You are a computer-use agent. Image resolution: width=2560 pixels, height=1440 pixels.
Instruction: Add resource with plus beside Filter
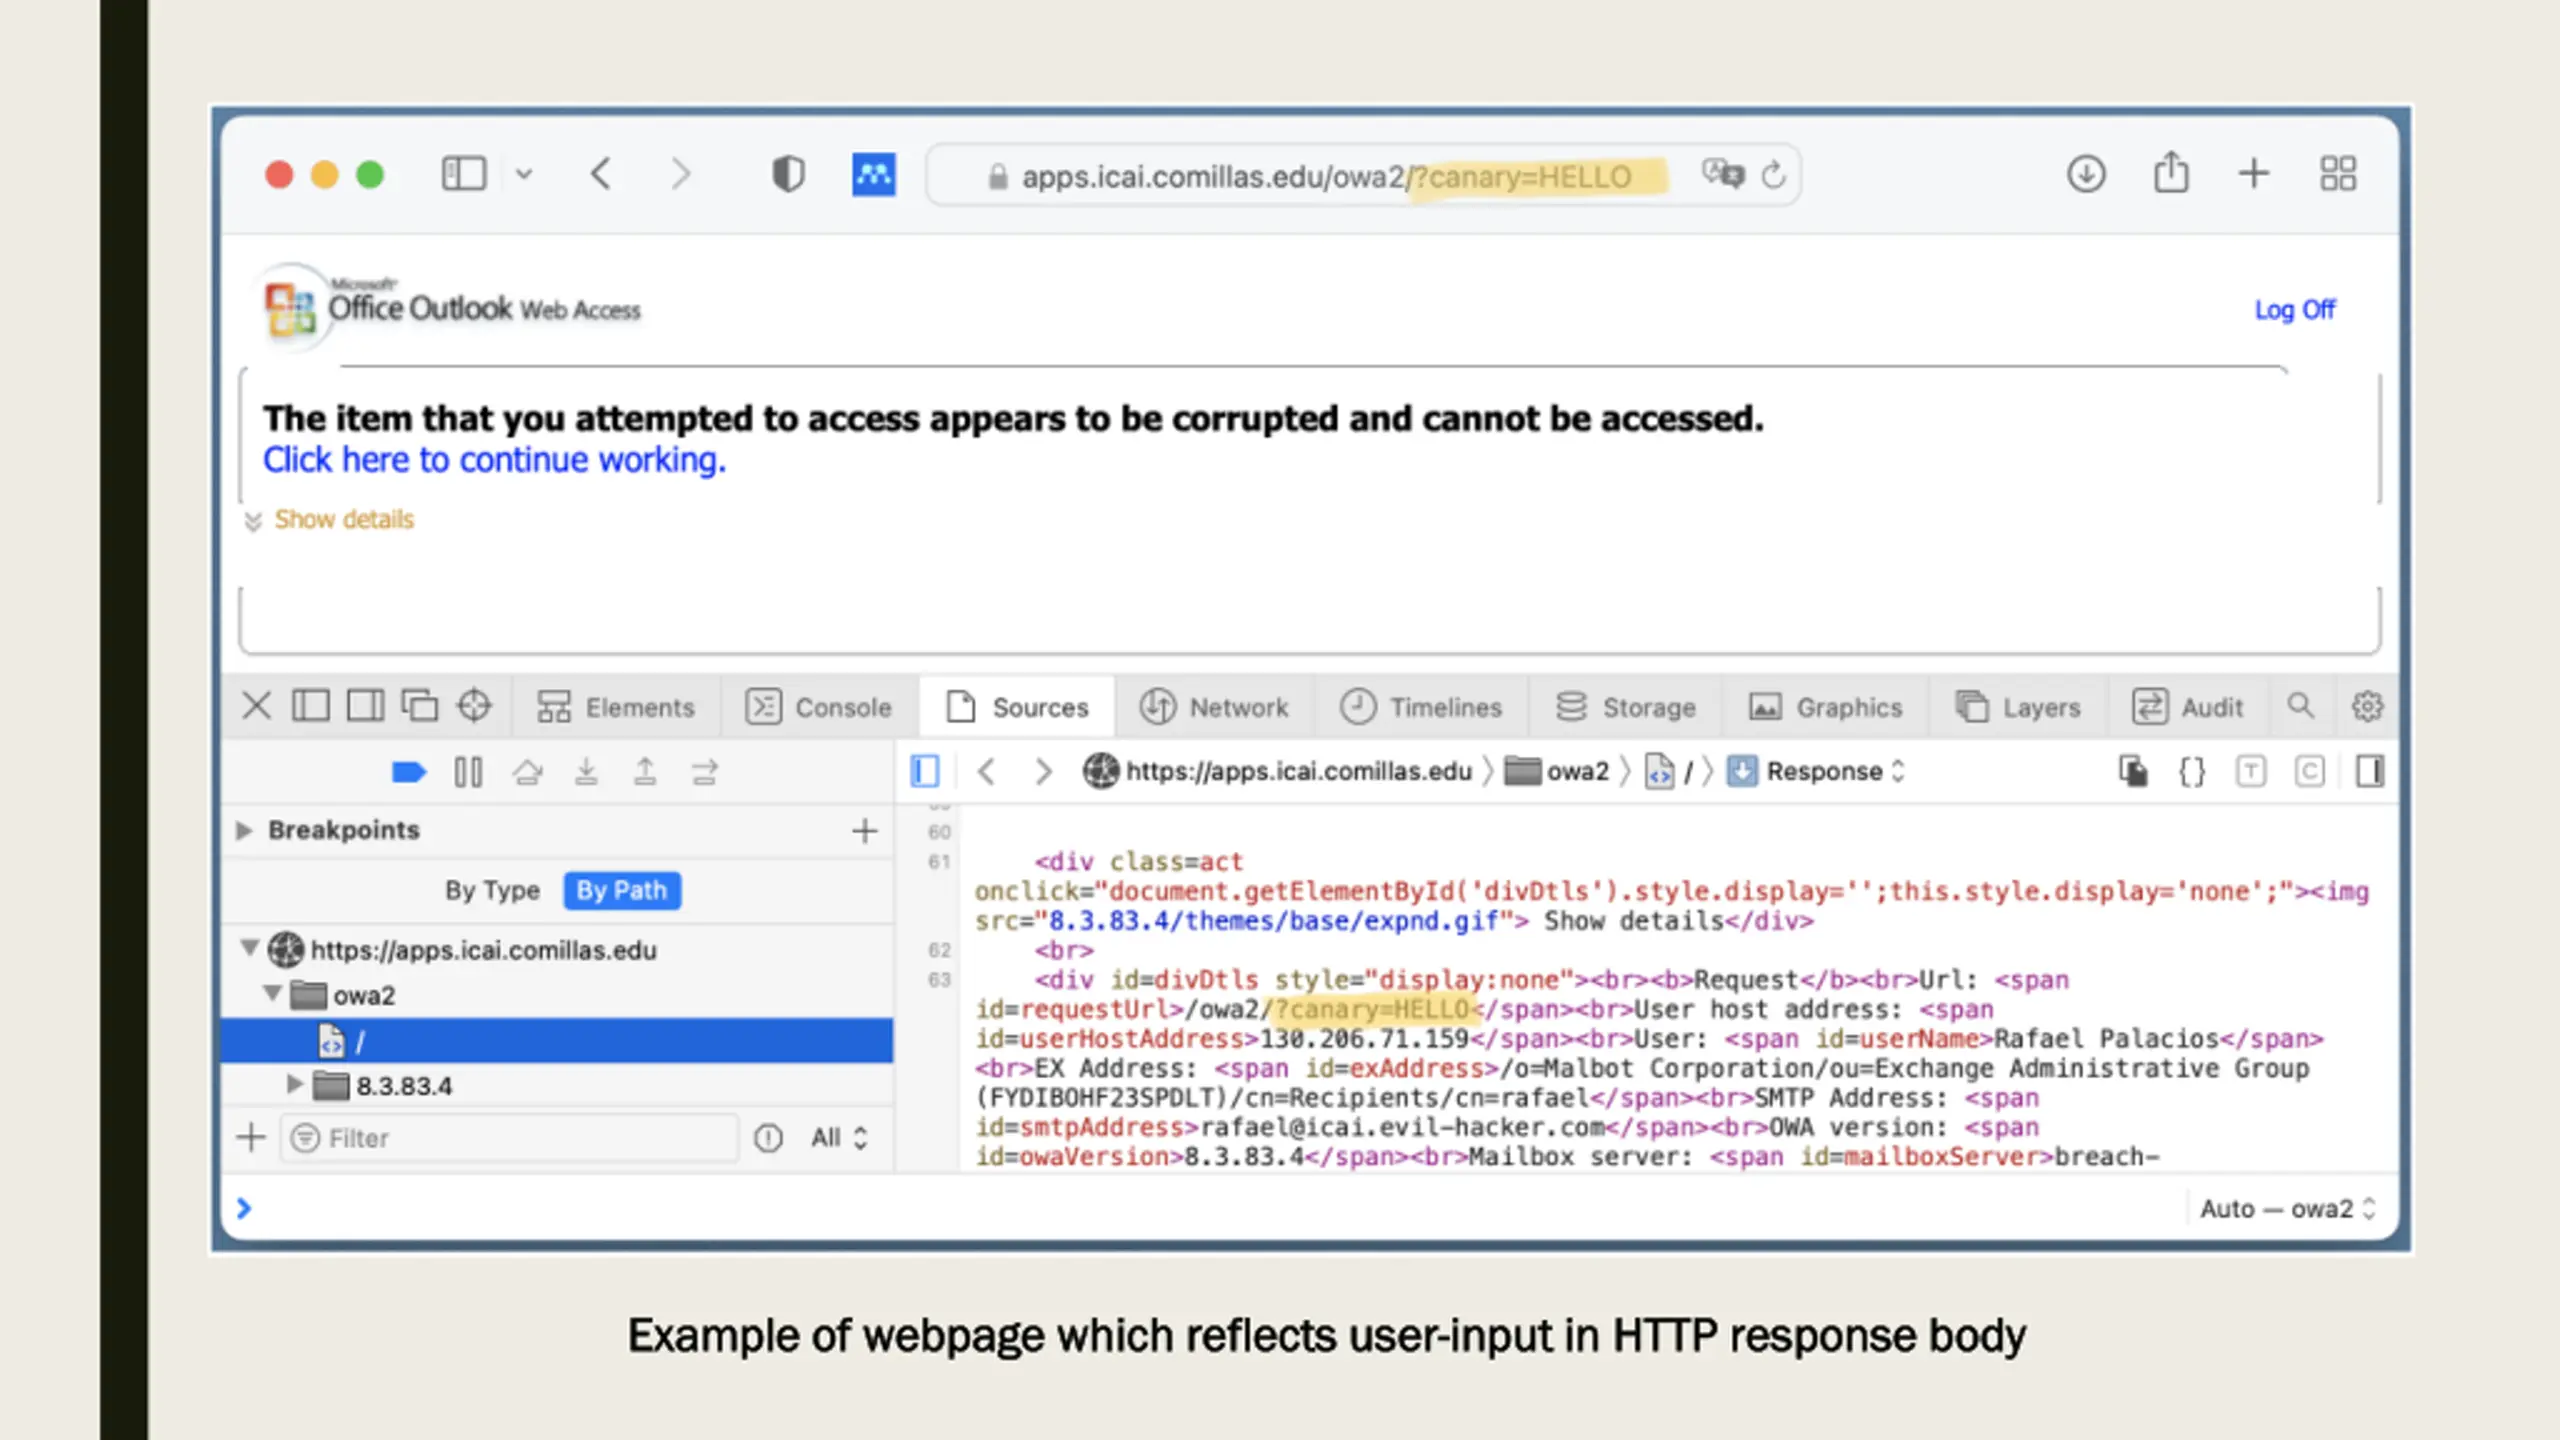252,1137
